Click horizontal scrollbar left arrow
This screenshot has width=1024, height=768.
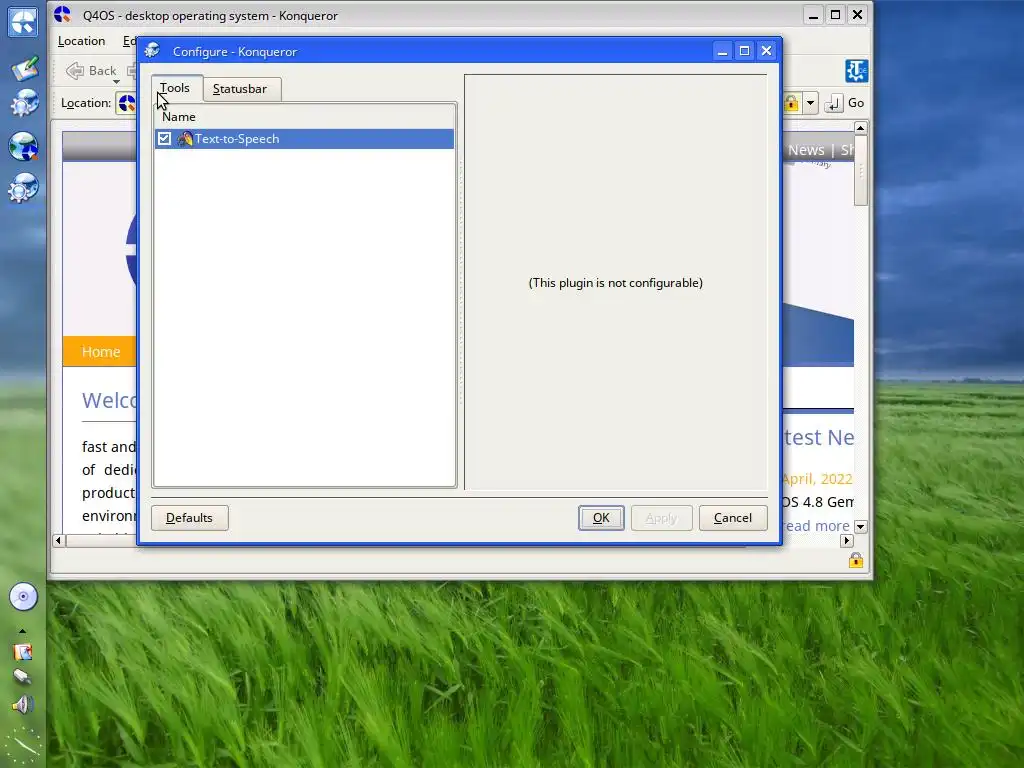[x=59, y=541]
